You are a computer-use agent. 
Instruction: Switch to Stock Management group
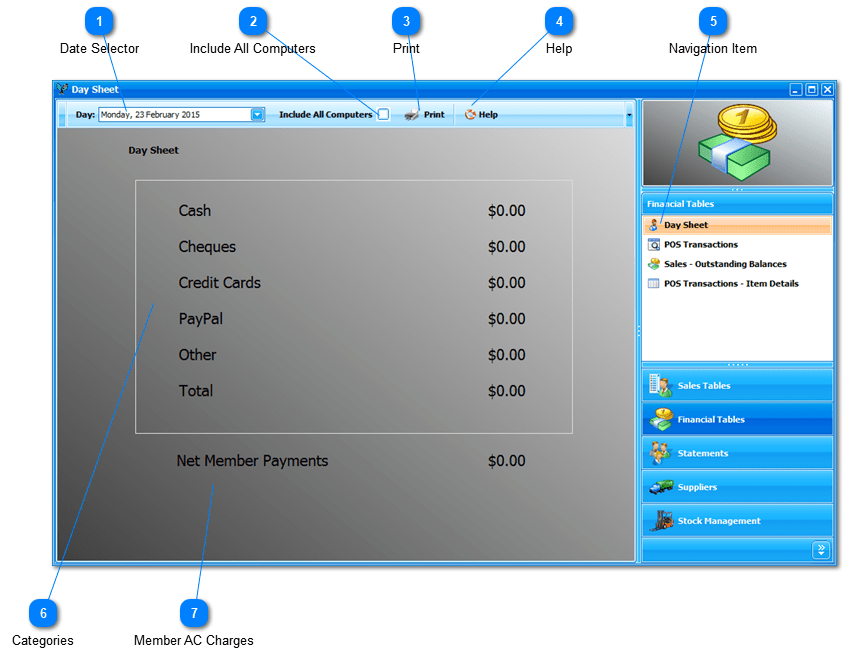737,521
